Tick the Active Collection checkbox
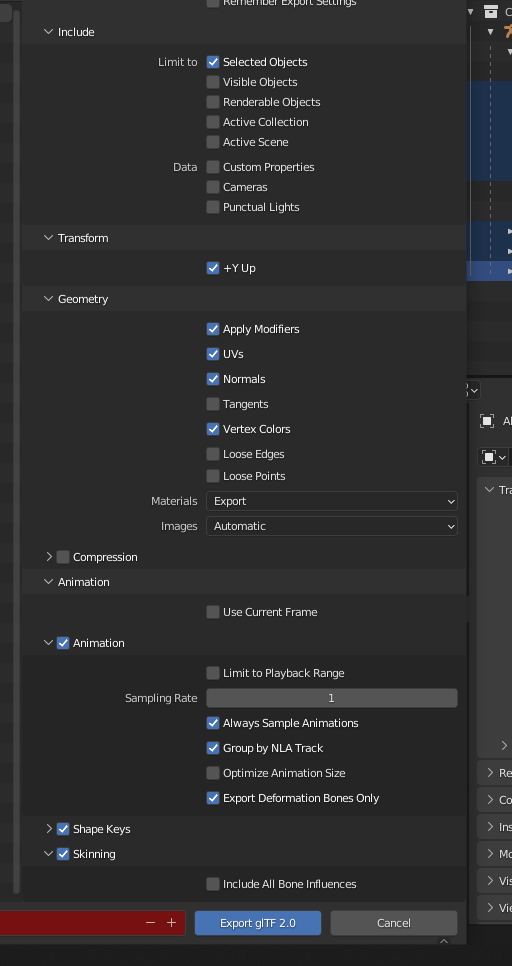The image size is (512, 966). point(213,122)
